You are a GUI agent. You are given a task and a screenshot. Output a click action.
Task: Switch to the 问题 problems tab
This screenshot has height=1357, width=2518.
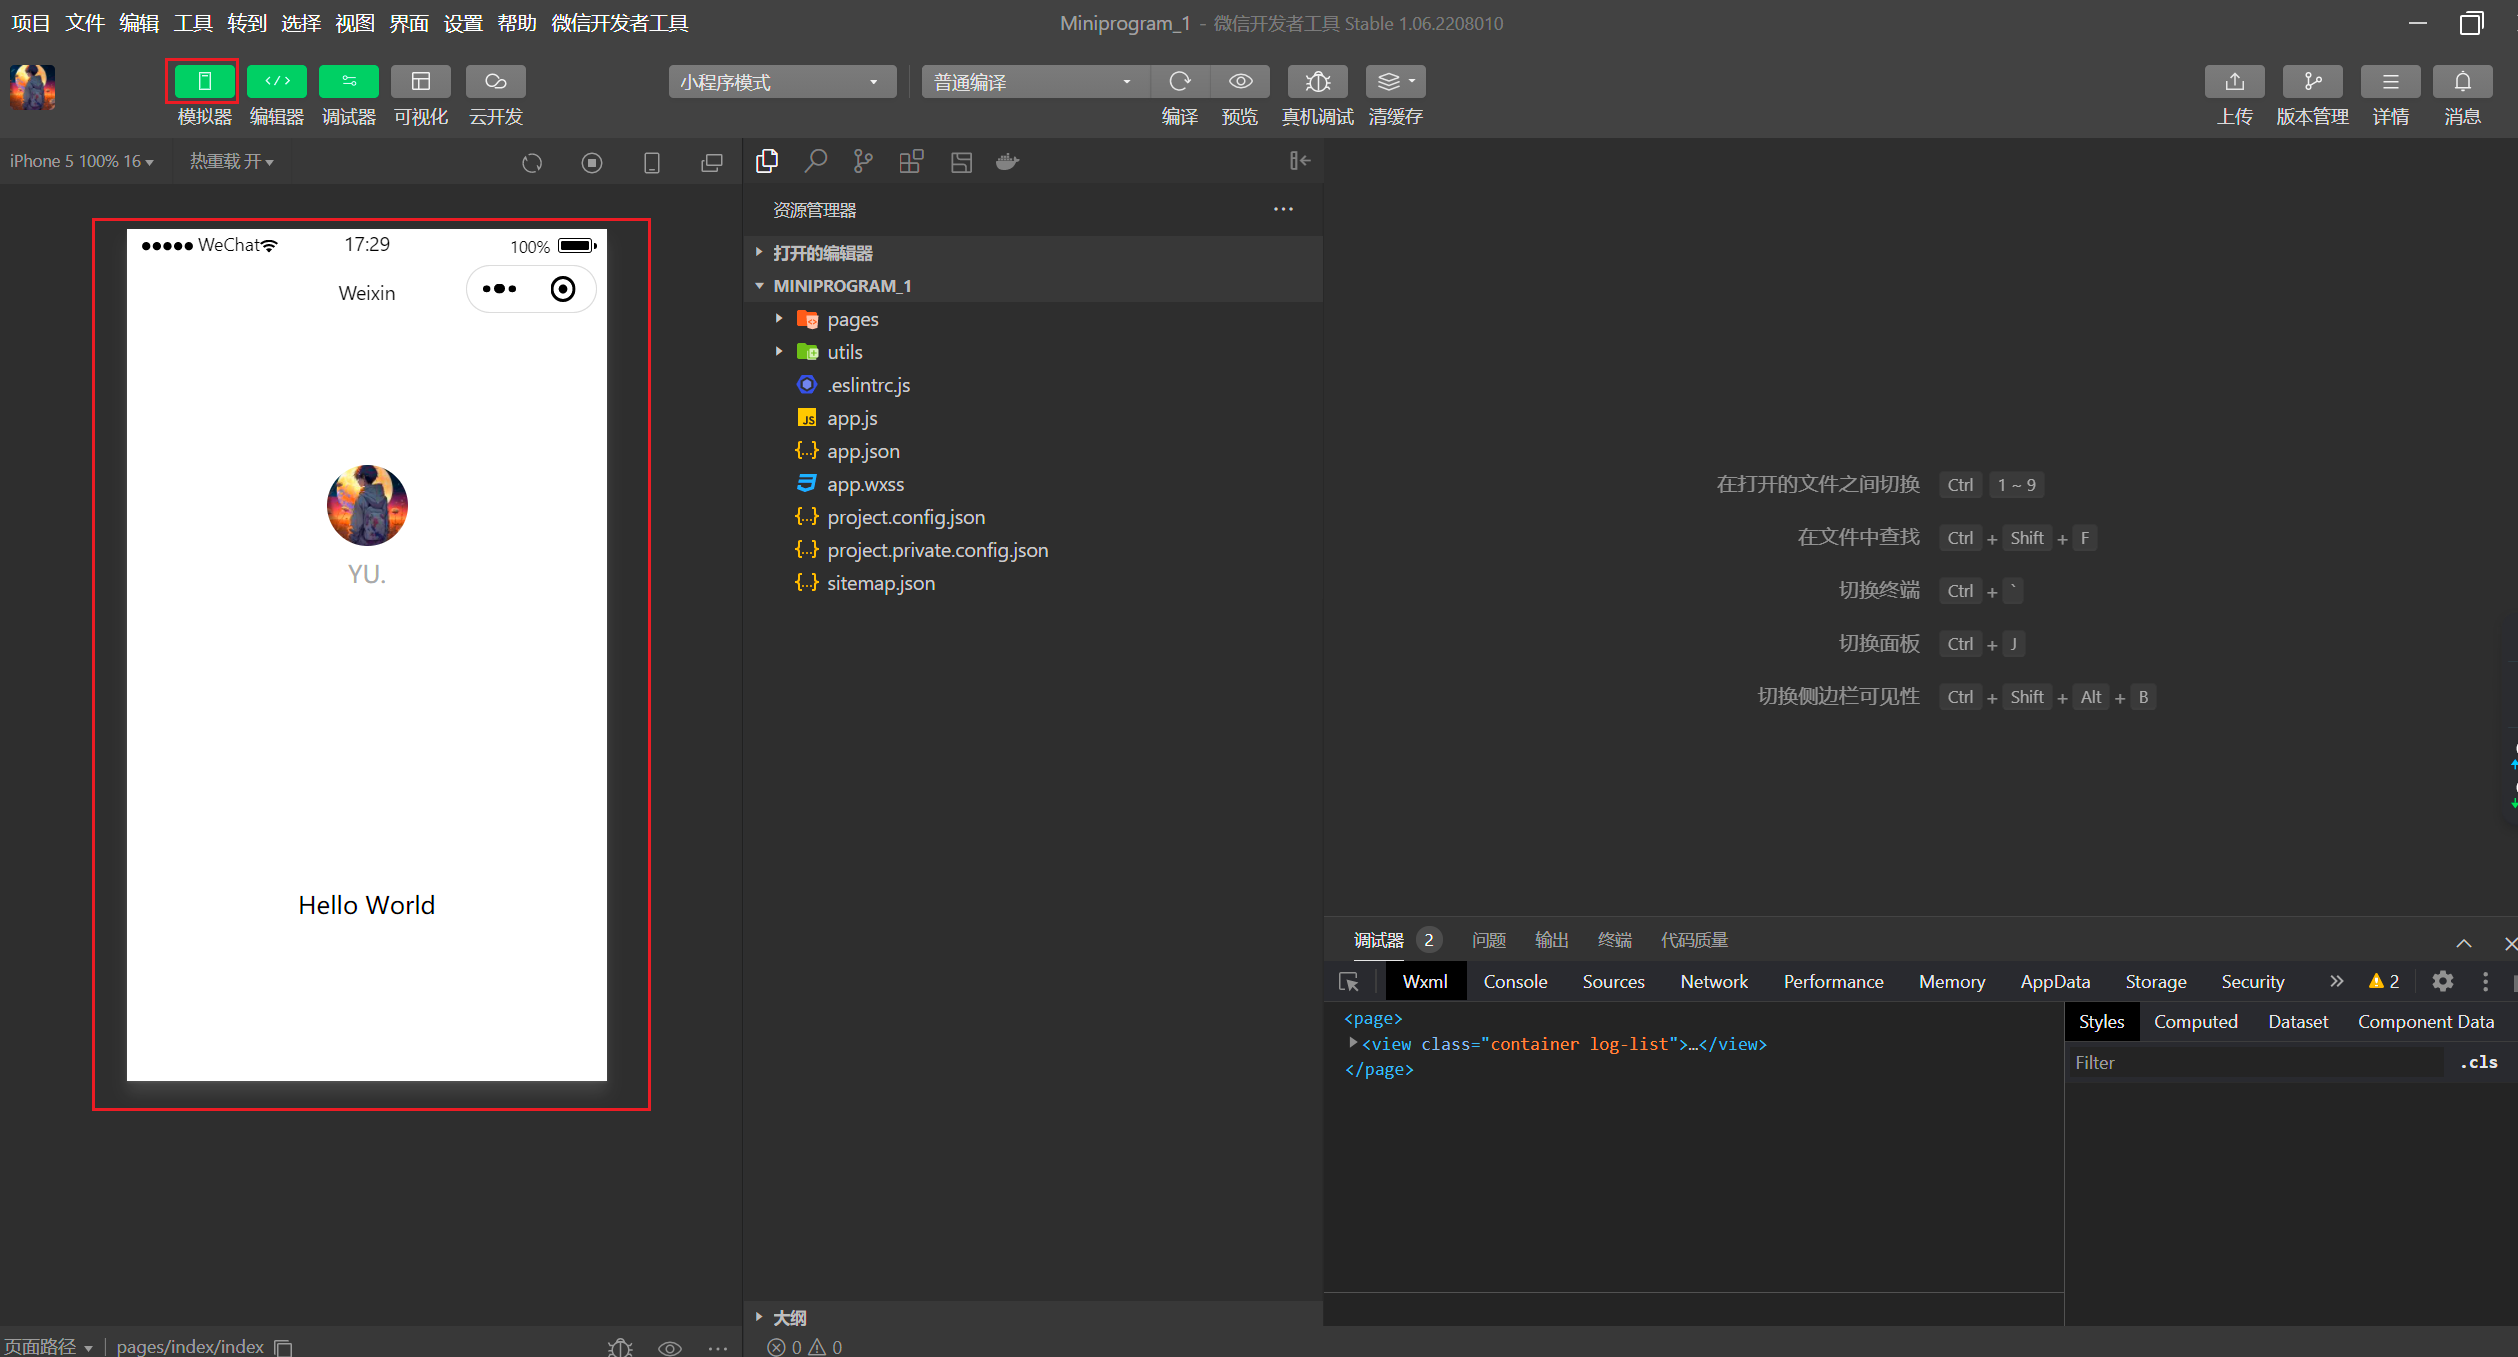1489,940
